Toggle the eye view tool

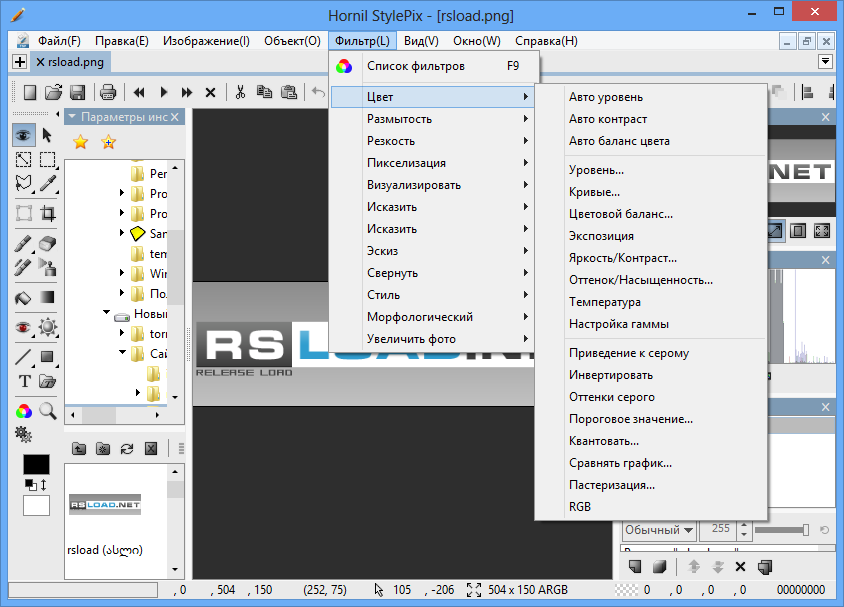coord(24,134)
